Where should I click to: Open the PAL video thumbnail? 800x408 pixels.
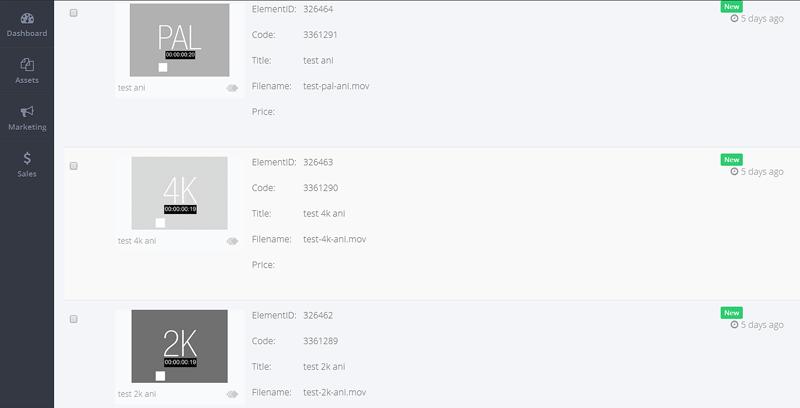[x=180, y=40]
